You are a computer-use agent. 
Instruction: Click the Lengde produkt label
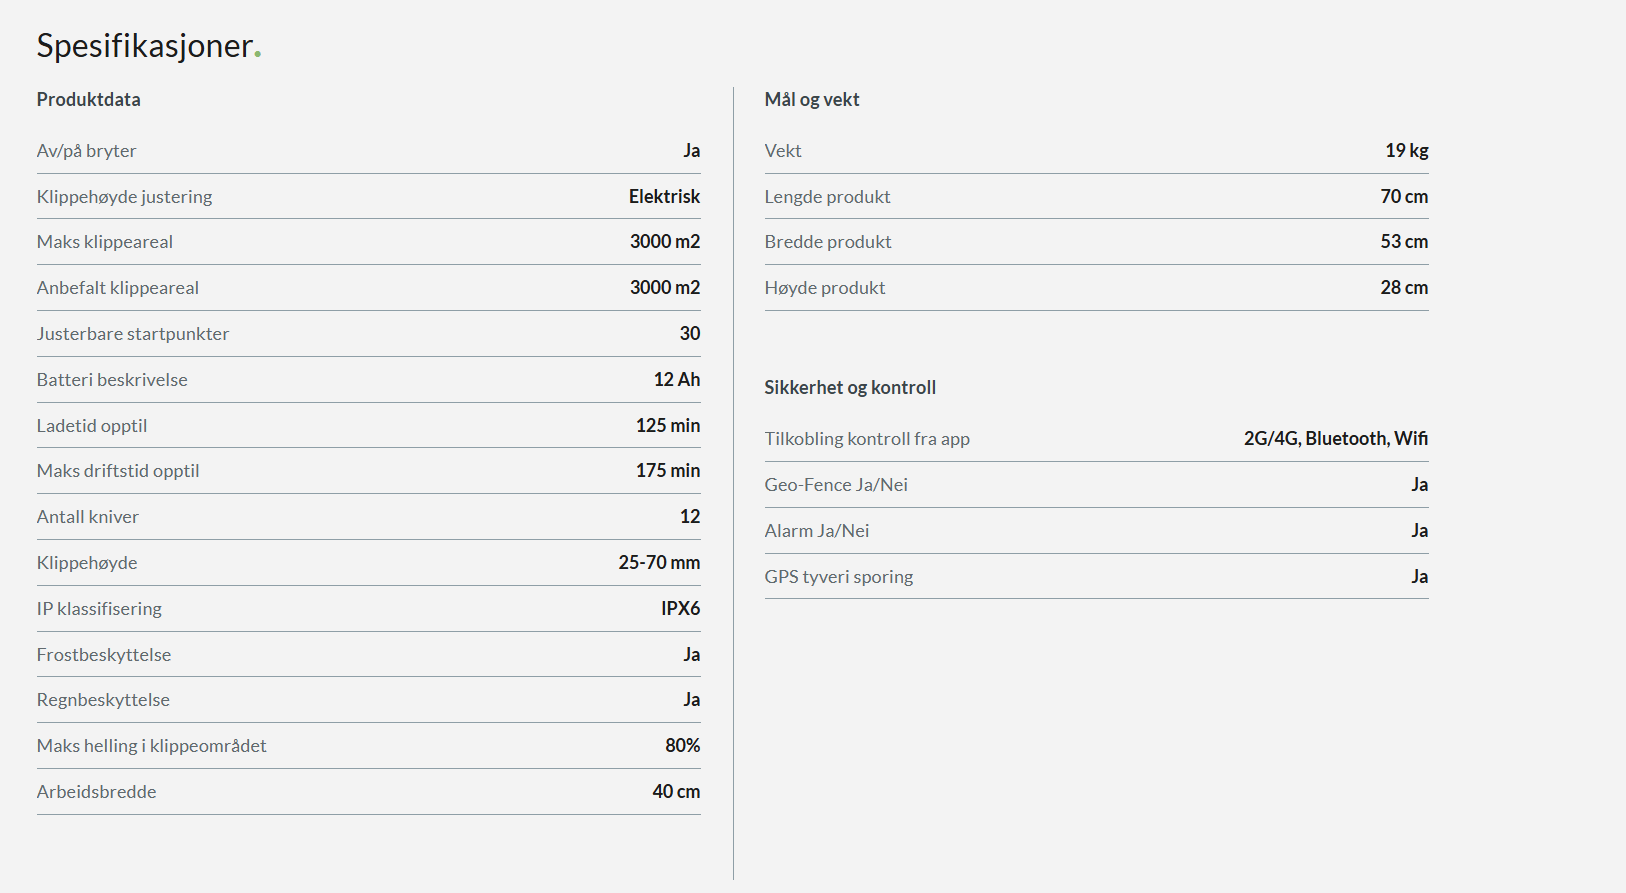(827, 197)
